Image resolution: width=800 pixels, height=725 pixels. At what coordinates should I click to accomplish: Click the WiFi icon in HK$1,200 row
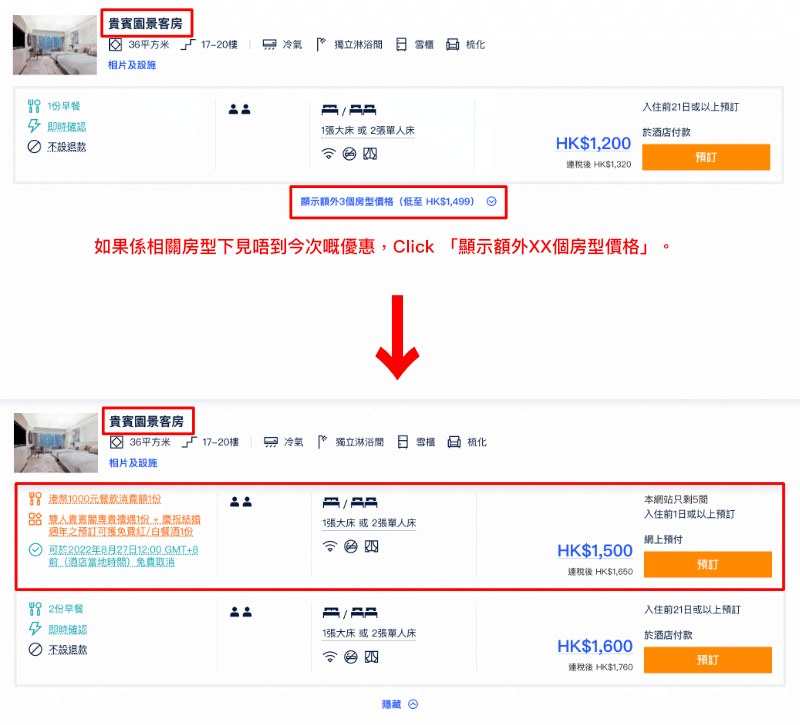329,154
